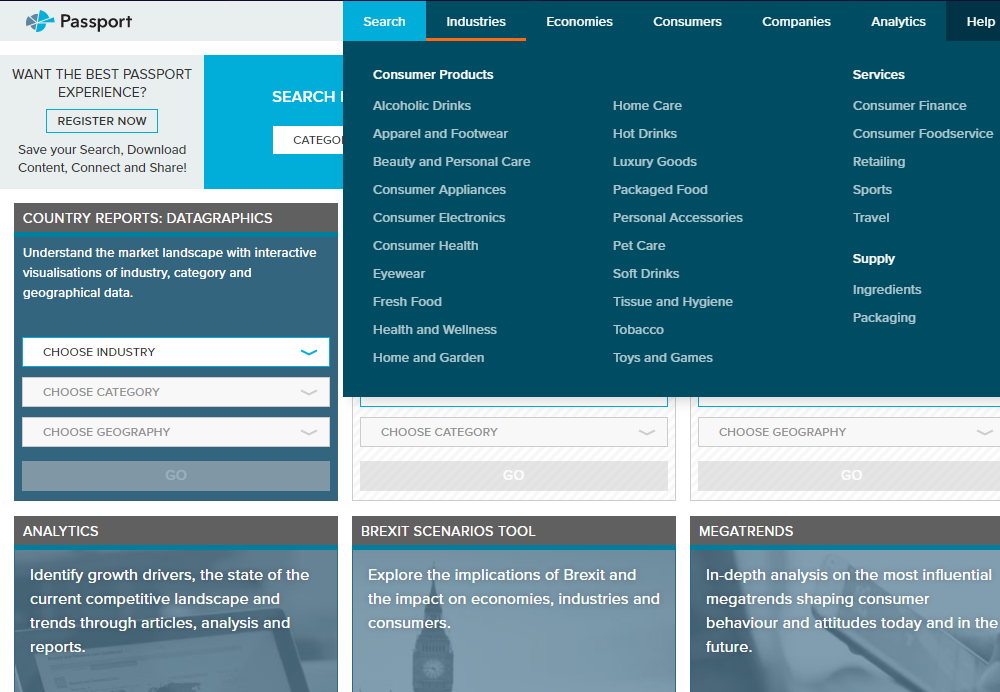Expand the Choose Industry dropdown in Datagraphics

(x=176, y=352)
